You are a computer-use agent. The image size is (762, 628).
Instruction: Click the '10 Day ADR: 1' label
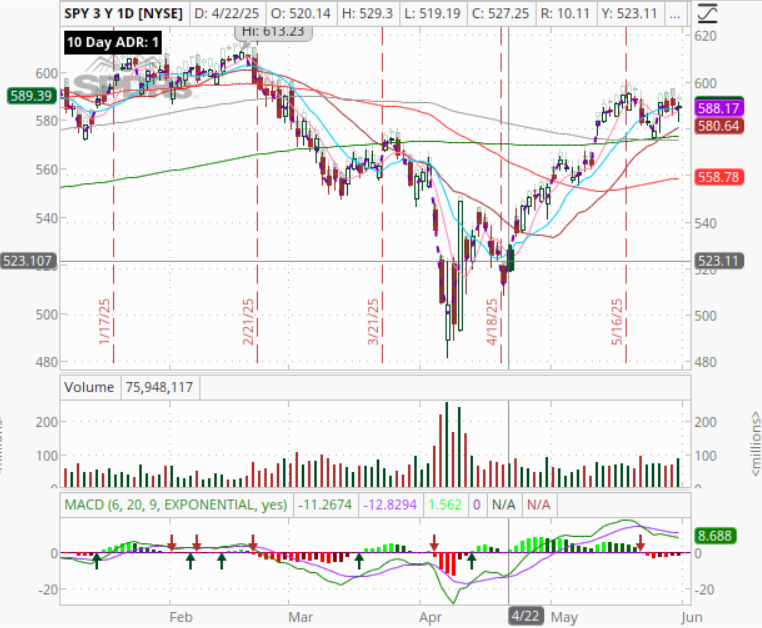(x=113, y=42)
